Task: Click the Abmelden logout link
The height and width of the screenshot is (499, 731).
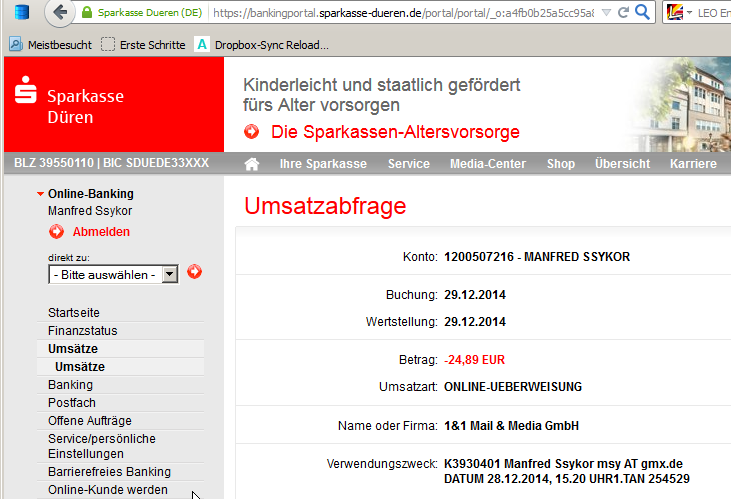Action: coord(100,232)
